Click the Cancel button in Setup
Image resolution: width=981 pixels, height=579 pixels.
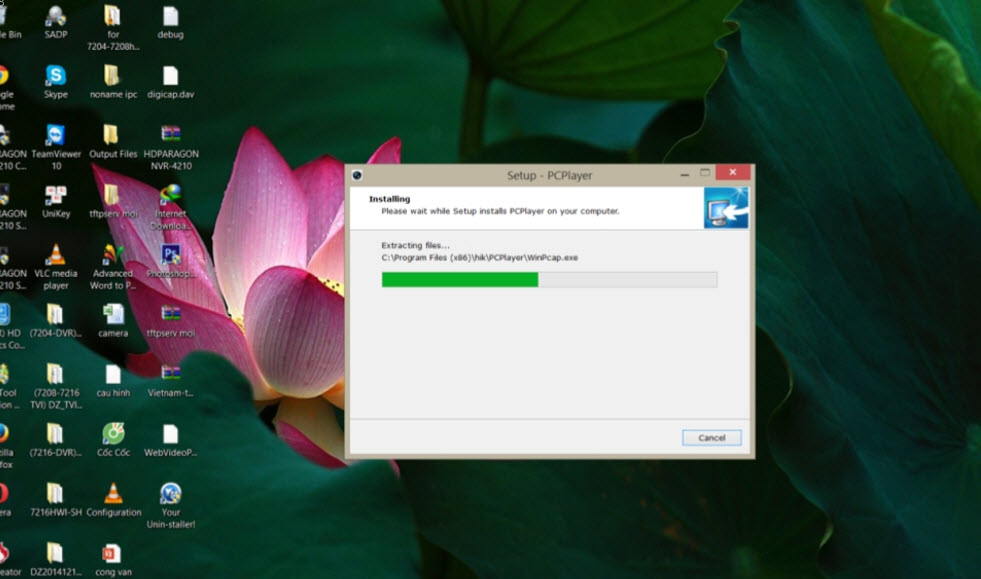(x=711, y=438)
